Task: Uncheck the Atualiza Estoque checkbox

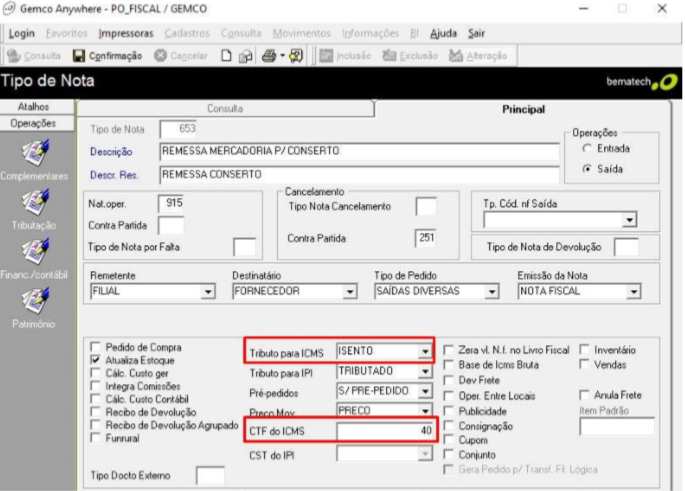Action: 95,360
